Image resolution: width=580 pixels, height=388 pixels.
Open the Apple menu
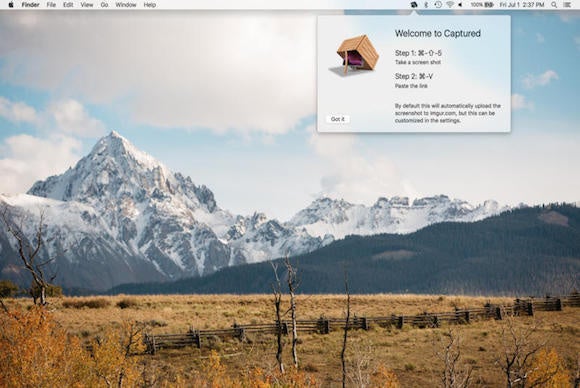[x=11, y=5]
